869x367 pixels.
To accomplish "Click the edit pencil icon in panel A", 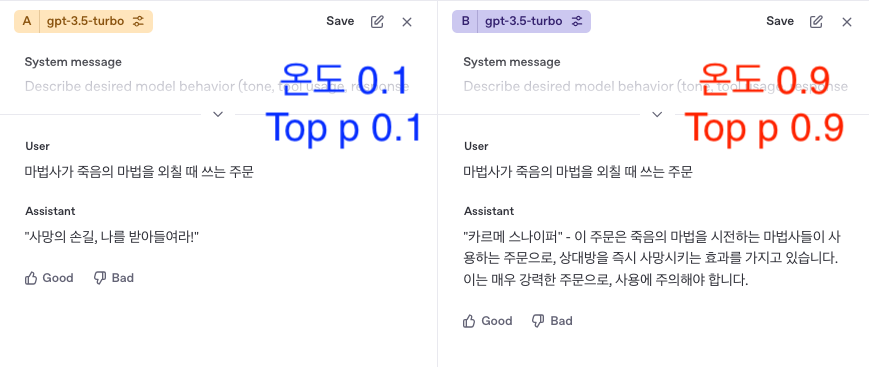I will click(x=377, y=22).
